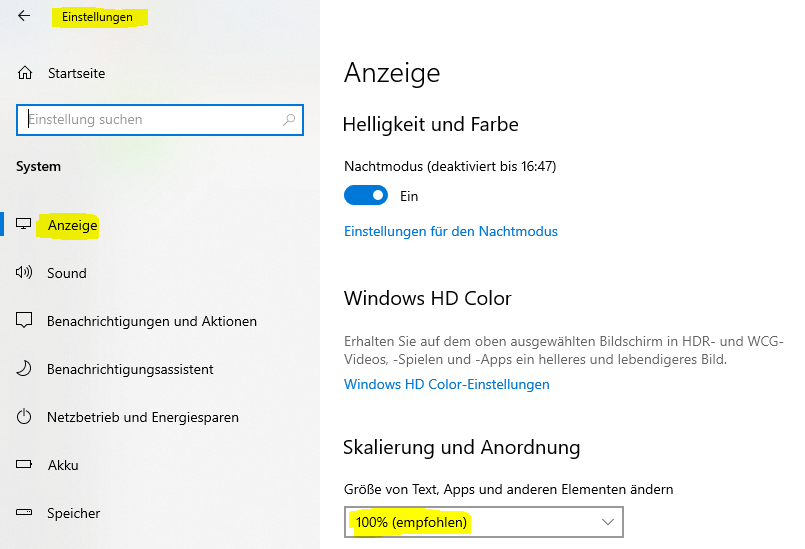This screenshot has height=549, width=805.
Task: Click the power icon for Netzbetrieb
Action: (x=24, y=417)
